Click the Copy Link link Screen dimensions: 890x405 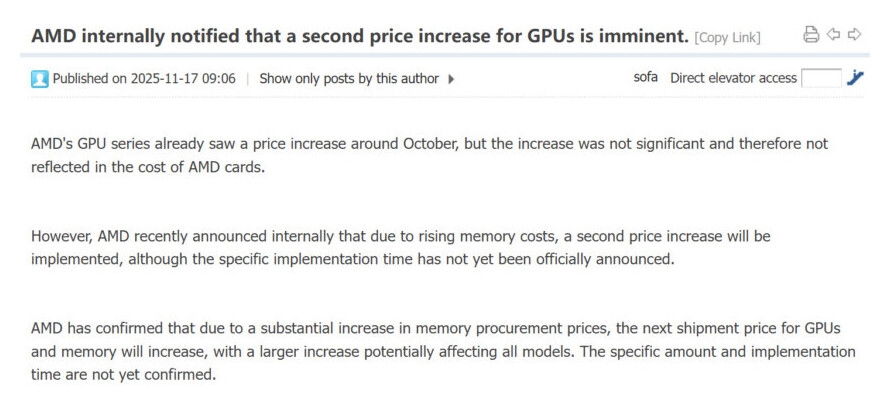(727, 38)
